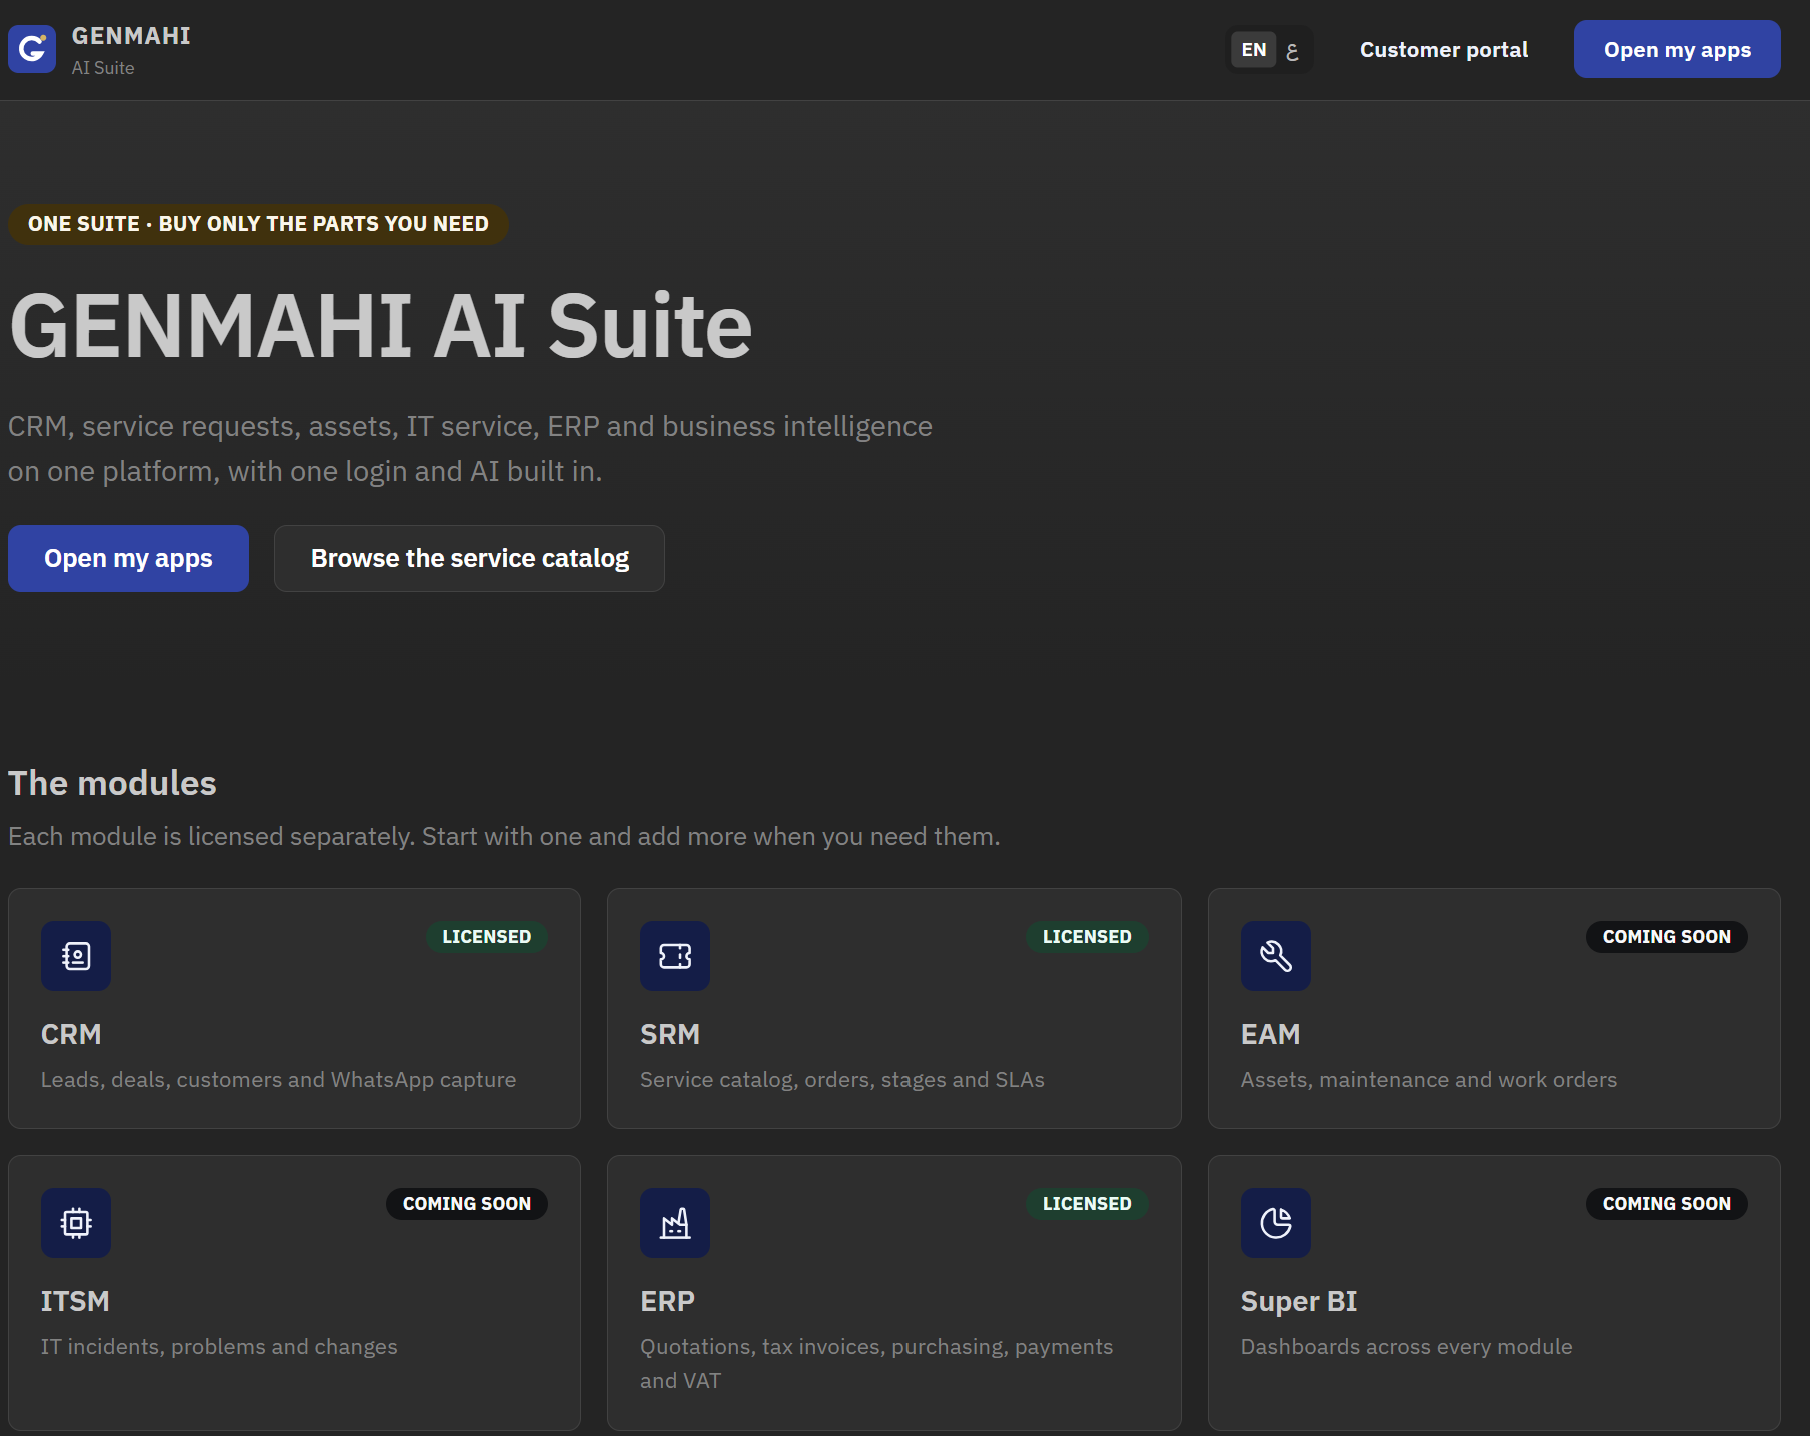Click 'Dashboards across every module' text
Viewport: 1810px width, 1436px height.
pos(1406,1347)
